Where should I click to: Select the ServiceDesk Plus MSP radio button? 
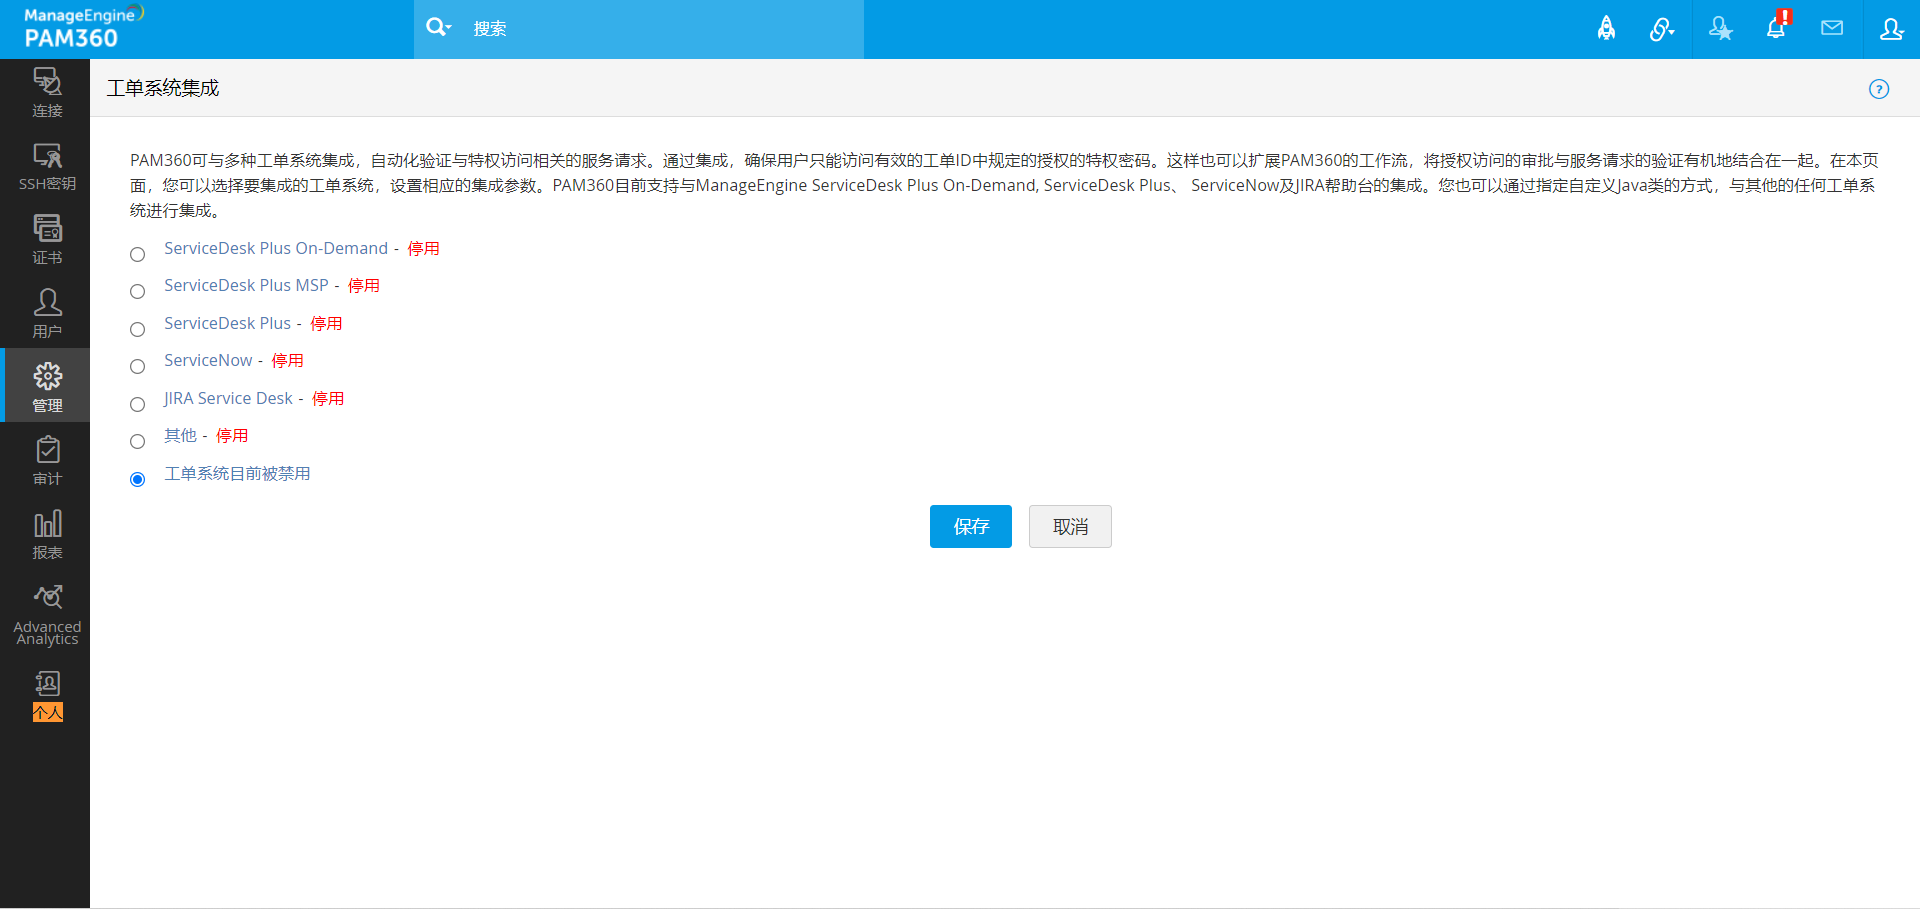coord(138,292)
